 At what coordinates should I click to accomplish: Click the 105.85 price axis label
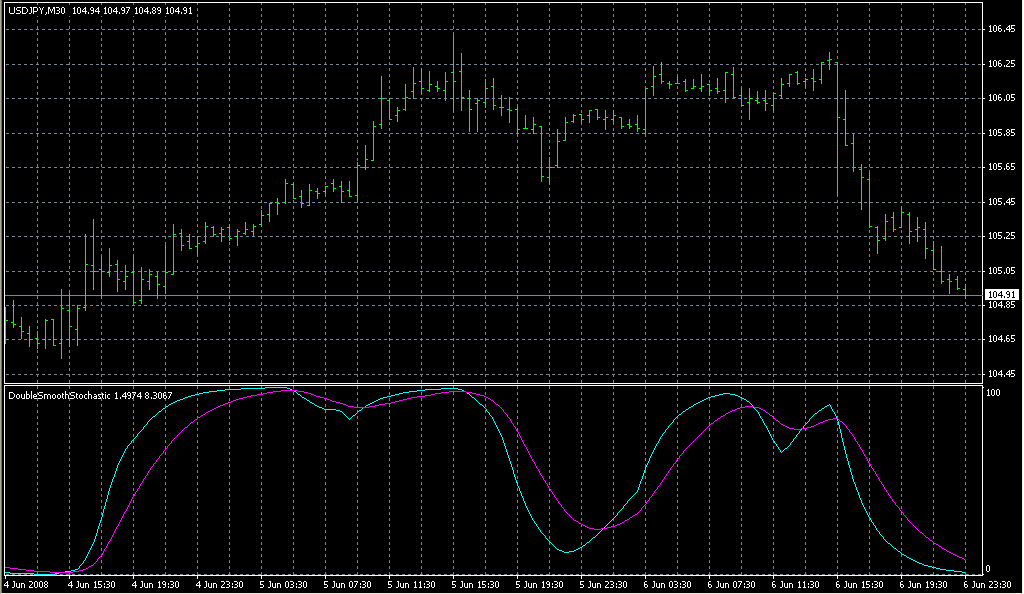tap(1000, 133)
